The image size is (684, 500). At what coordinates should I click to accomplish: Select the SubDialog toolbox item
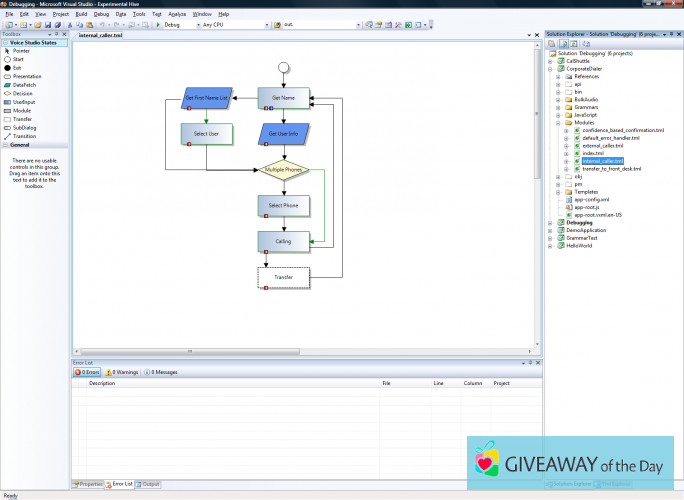[x=23, y=127]
